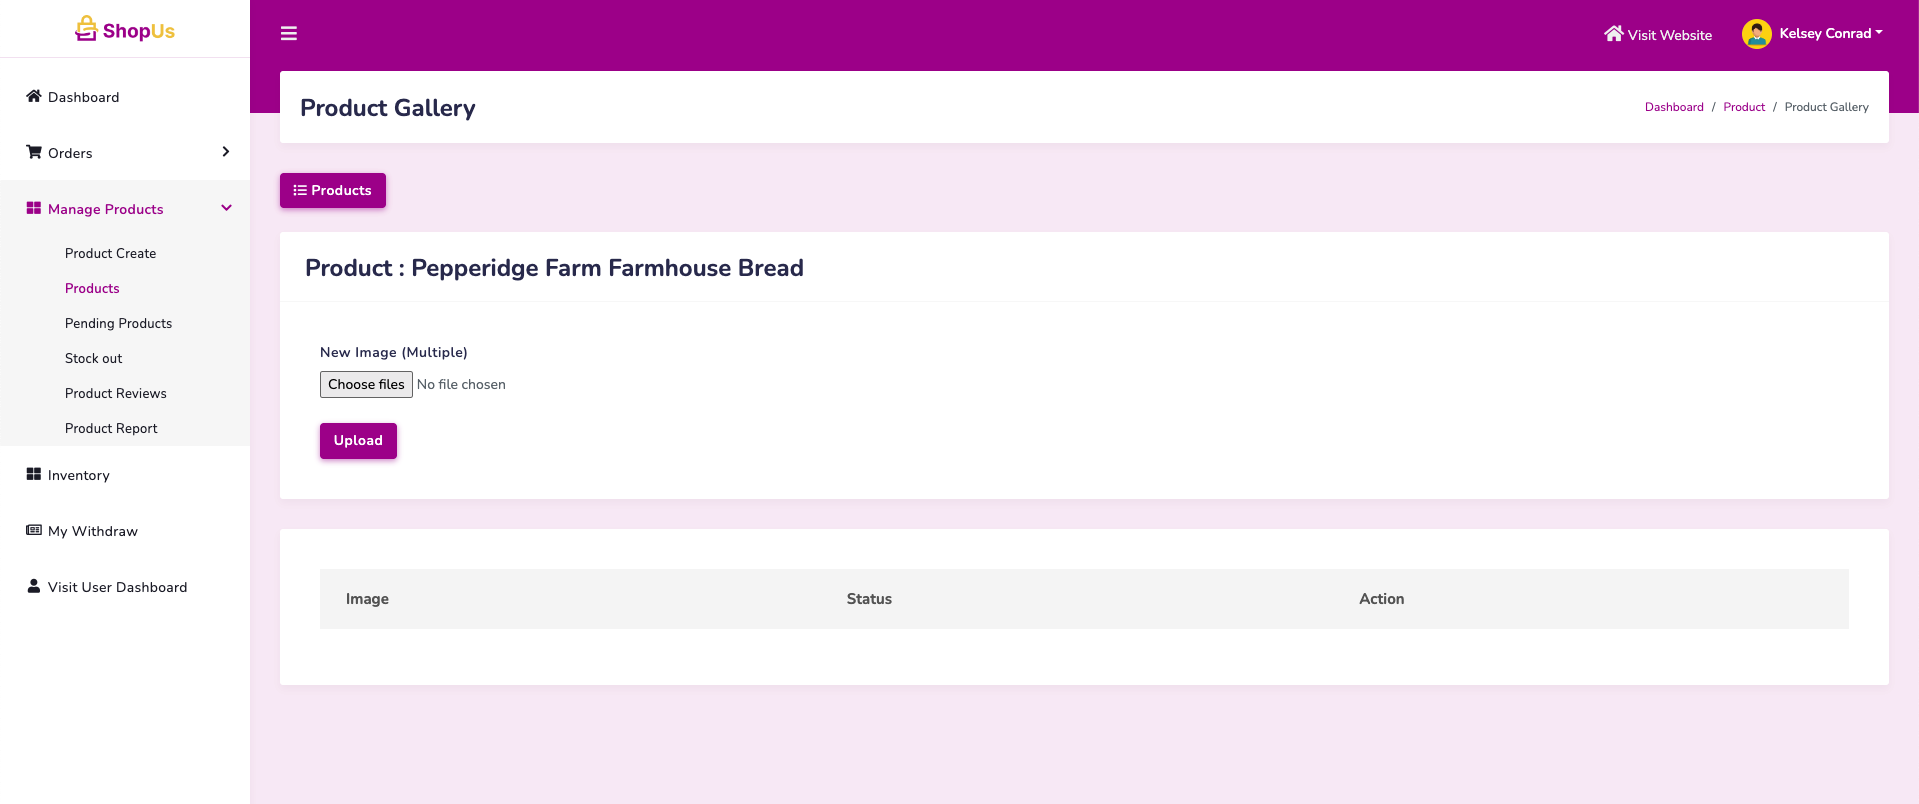This screenshot has width=1919, height=804.
Task: Click Choose files to select images
Action: click(366, 384)
